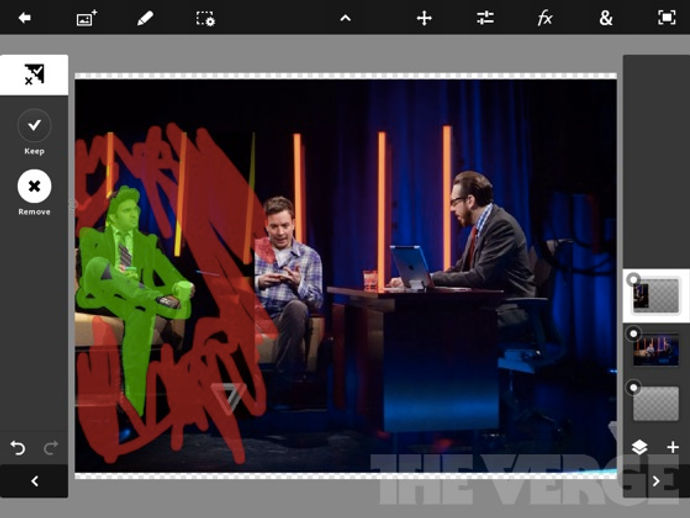Open the add image menu

coord(87,18)
